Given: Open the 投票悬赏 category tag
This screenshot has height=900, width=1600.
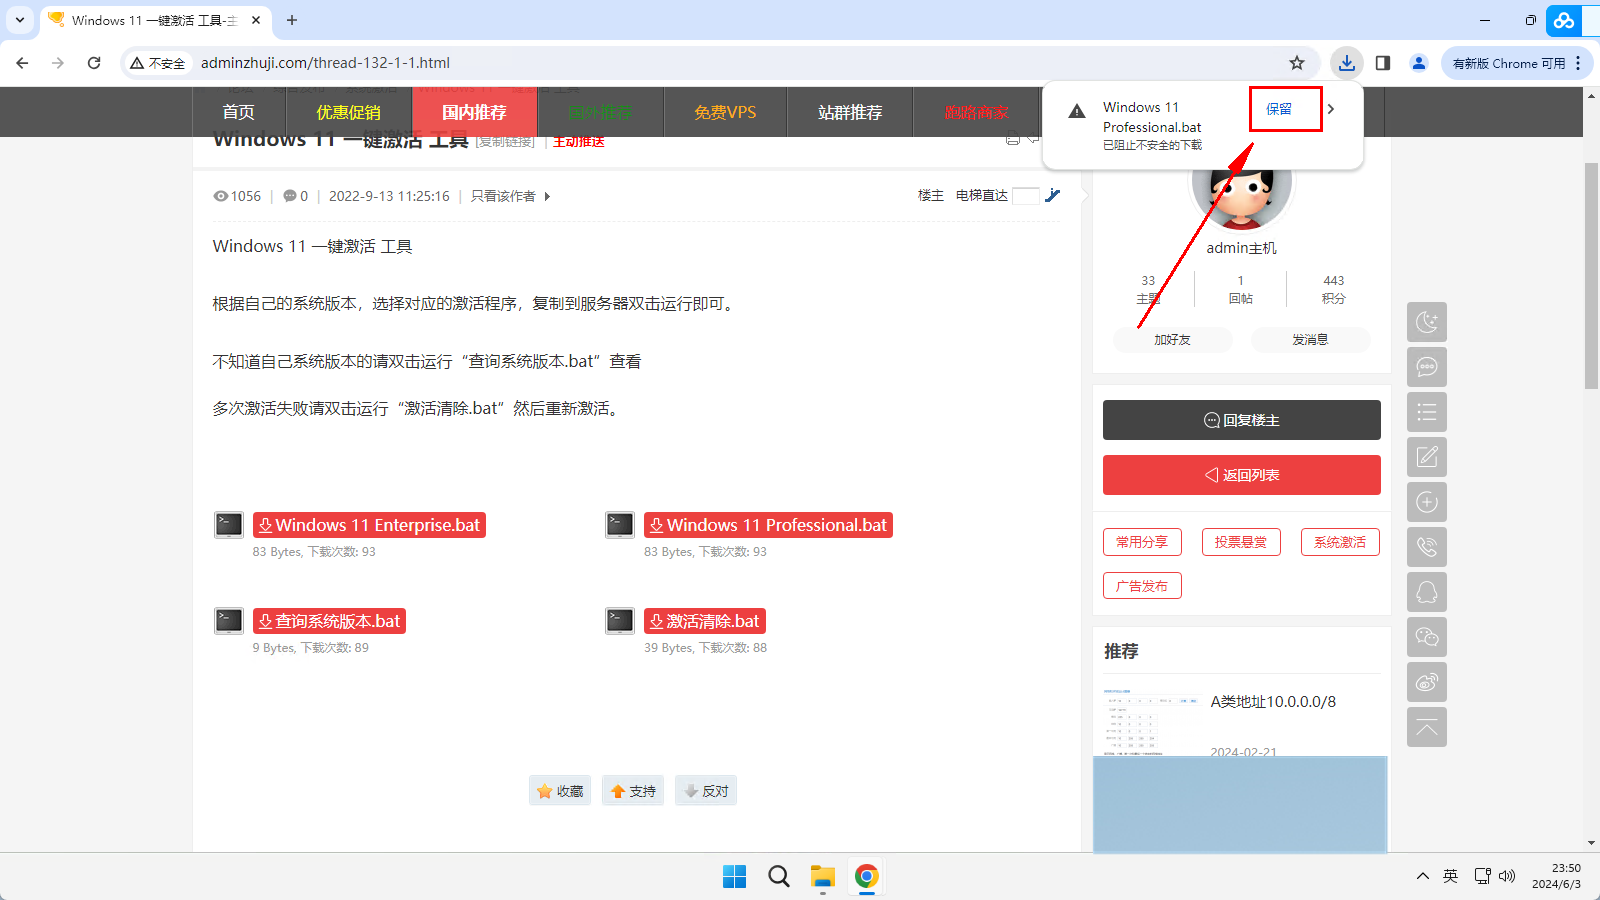Looking at the screenshot, I should coord(1241,542).
